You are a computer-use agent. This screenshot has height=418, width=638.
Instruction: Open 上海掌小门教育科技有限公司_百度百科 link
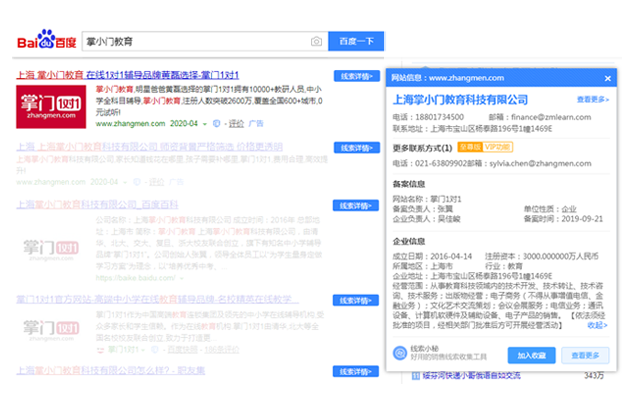tap(97, 204)
